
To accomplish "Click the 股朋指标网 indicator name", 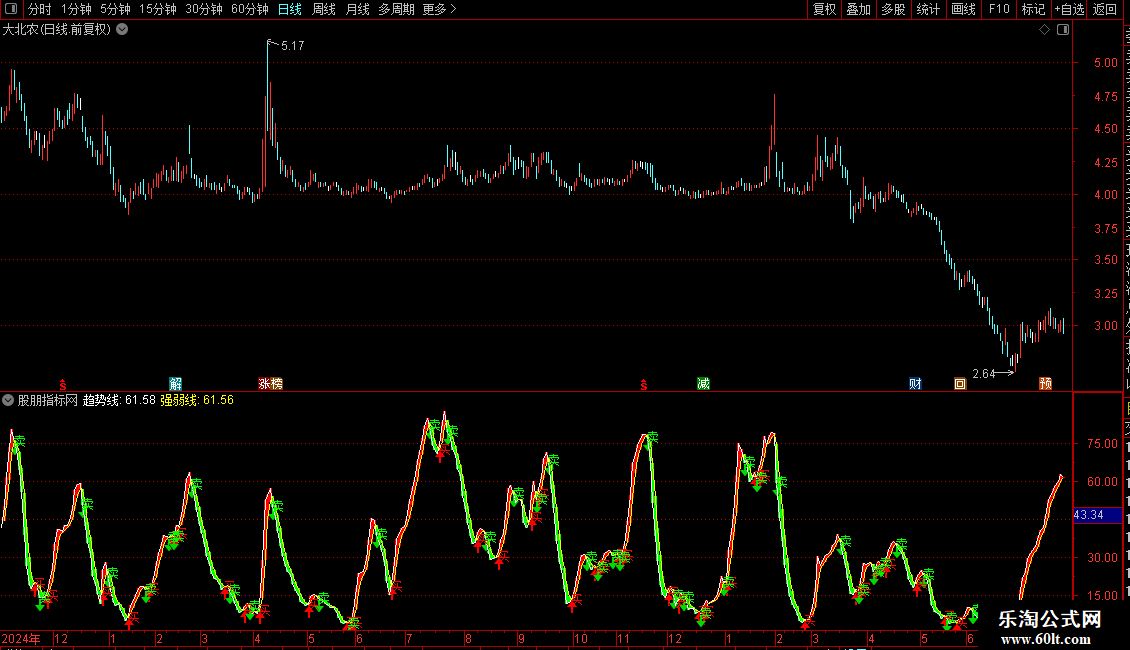I will tap(48, 400).
